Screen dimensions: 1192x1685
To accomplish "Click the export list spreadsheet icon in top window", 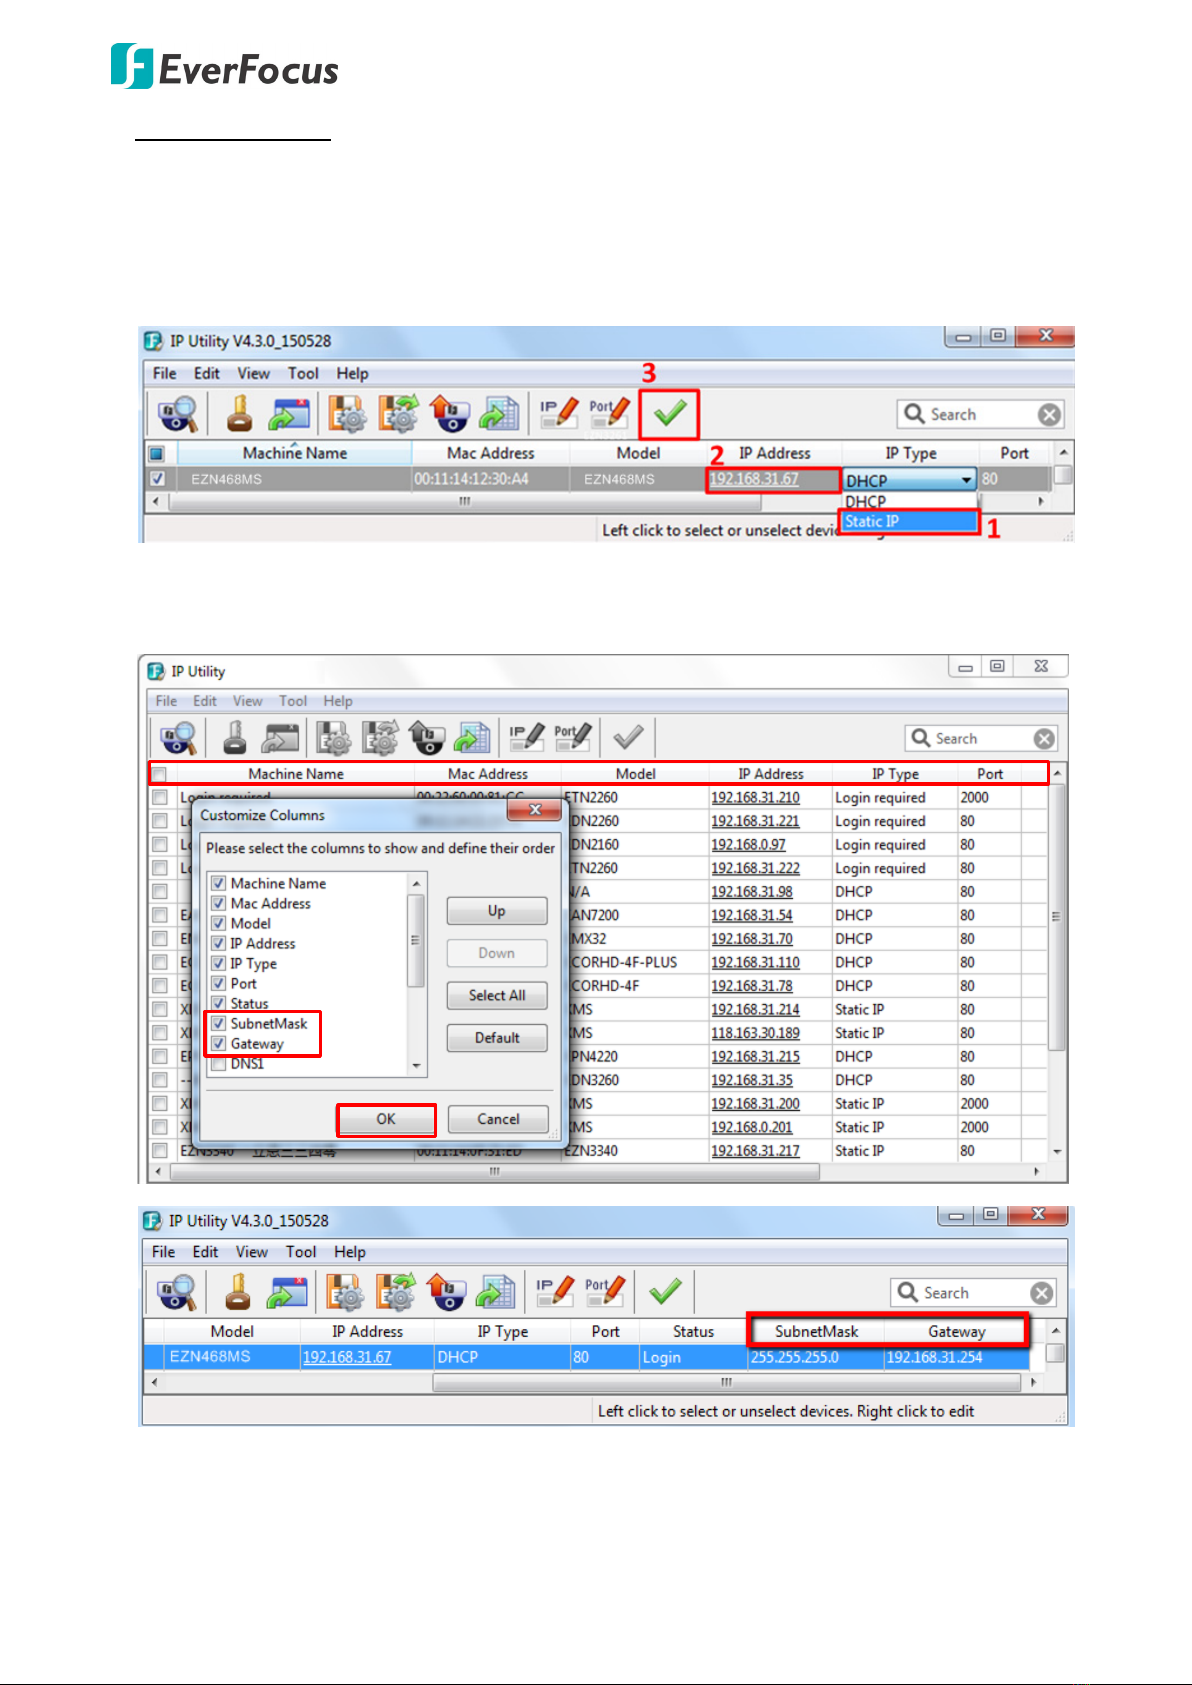I will 499,413.
